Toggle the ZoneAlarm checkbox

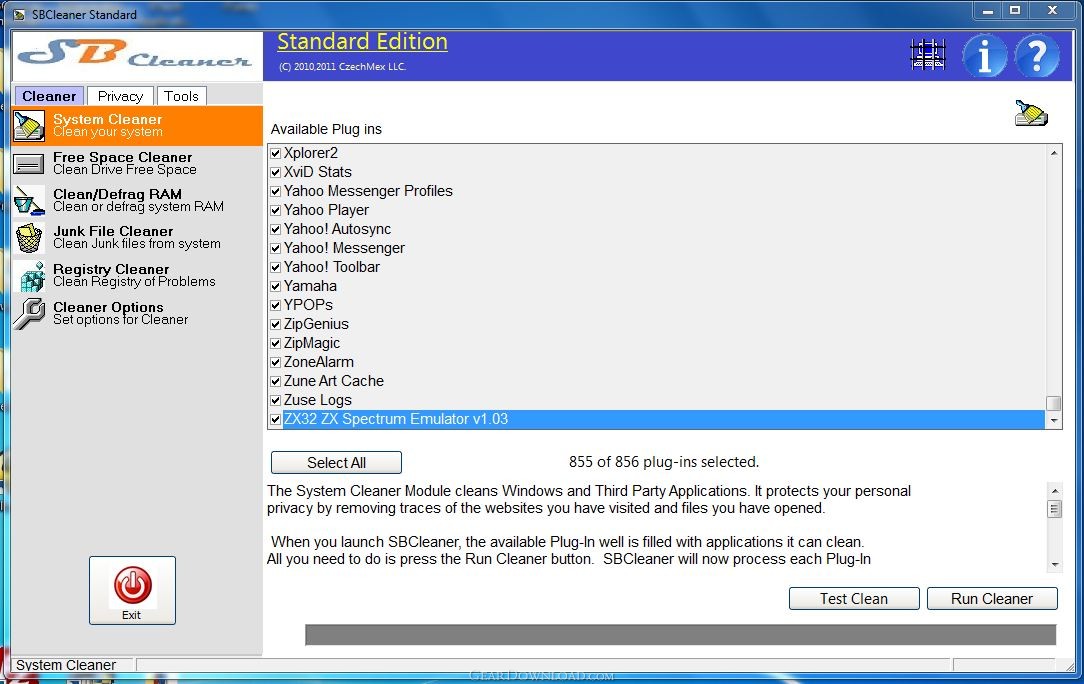276,362
